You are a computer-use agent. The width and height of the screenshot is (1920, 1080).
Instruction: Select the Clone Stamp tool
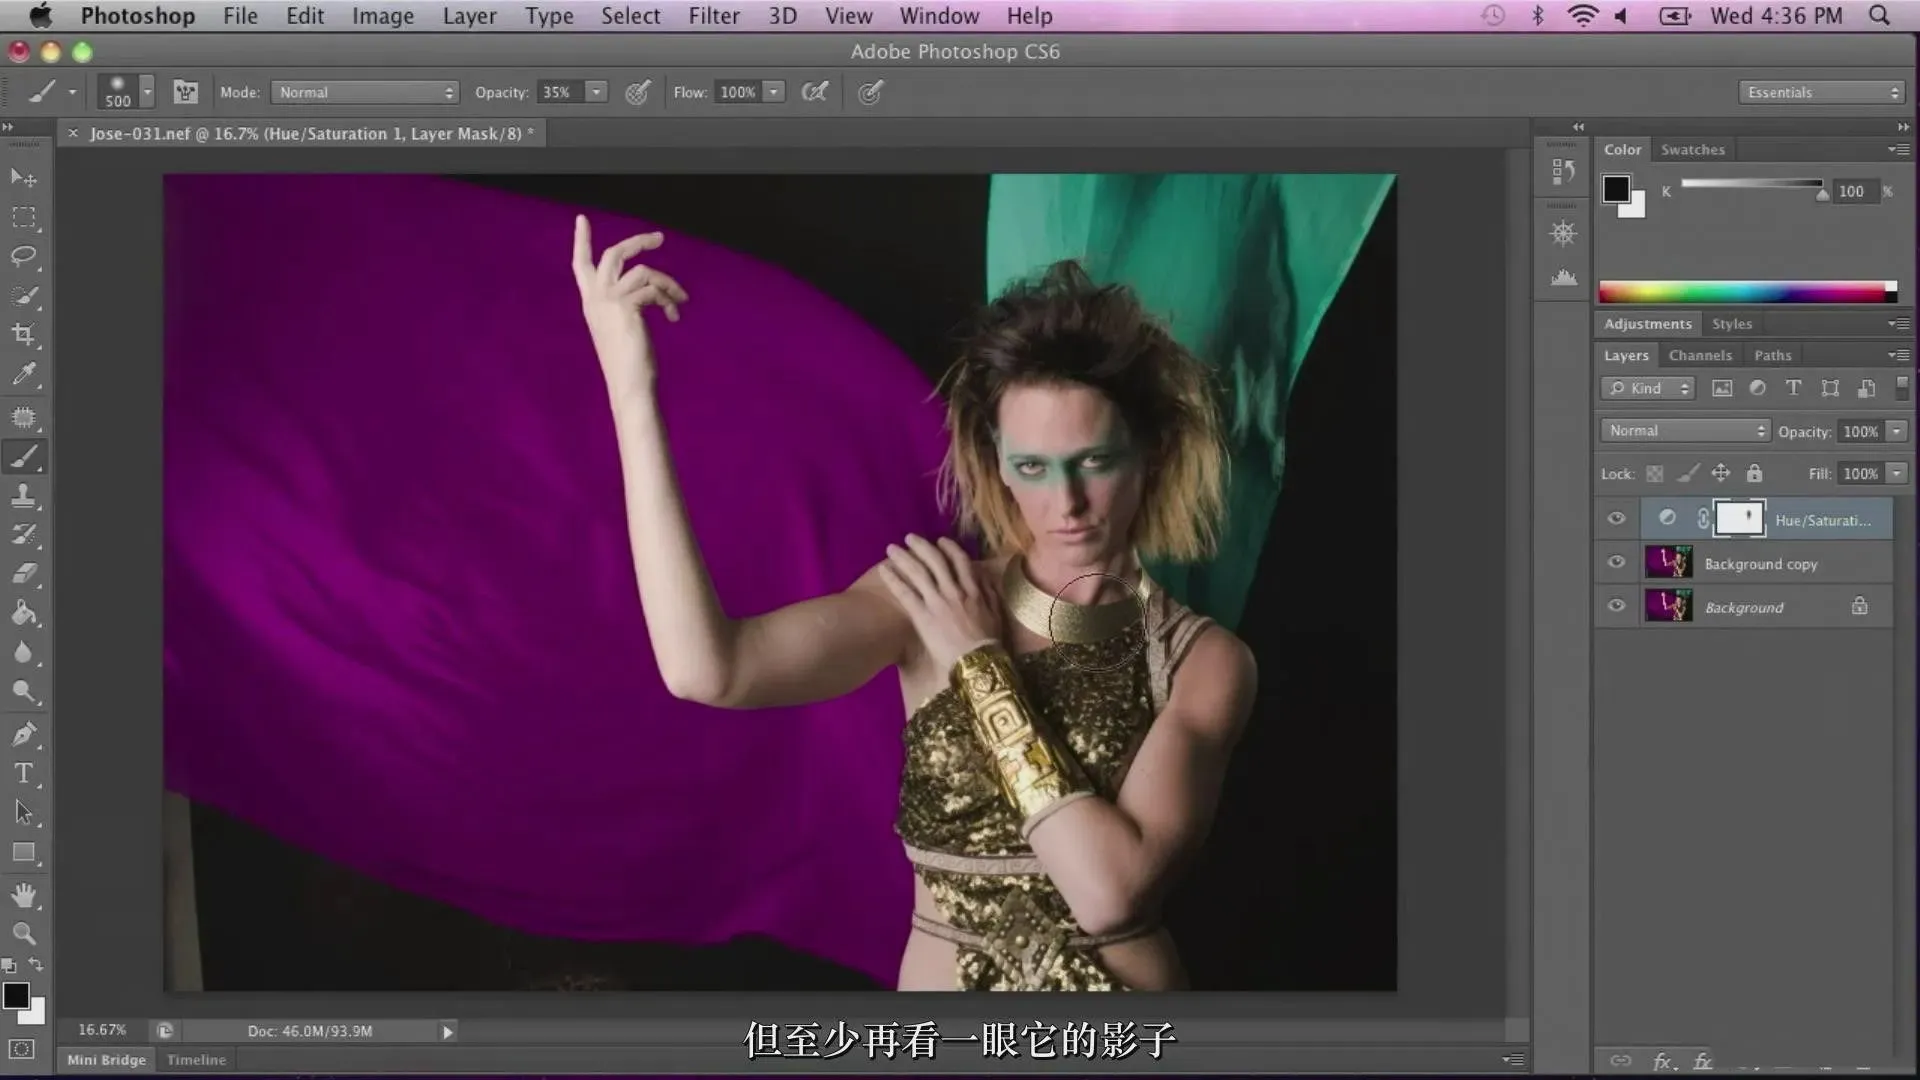[24, 495]
